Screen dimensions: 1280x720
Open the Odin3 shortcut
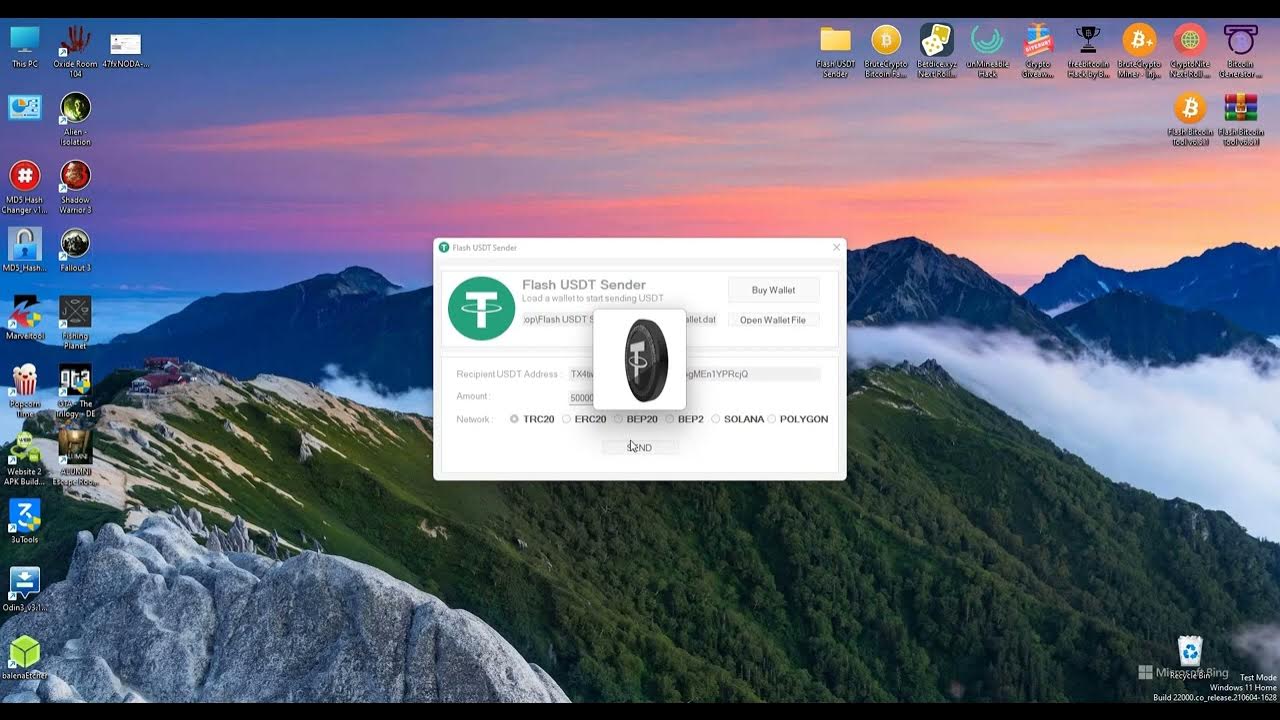pyautogui.click(x=25, y=589)
